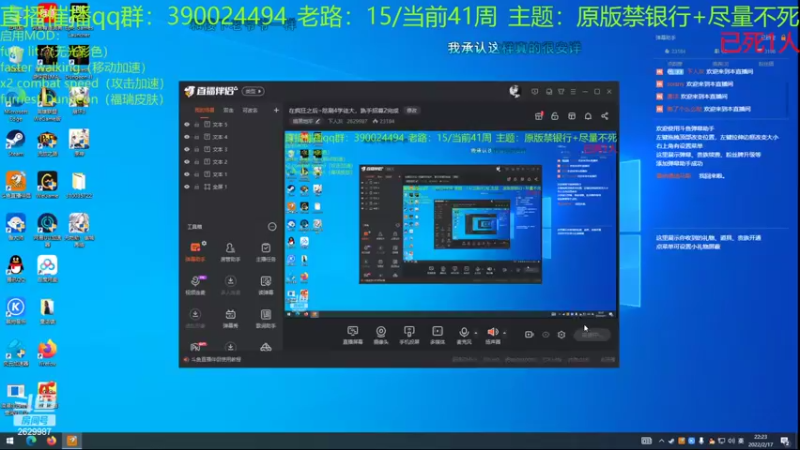The image size is (800, 450).
Task: Hide the 全屏1 layer with its eye icon
Action: coord(187,187)
